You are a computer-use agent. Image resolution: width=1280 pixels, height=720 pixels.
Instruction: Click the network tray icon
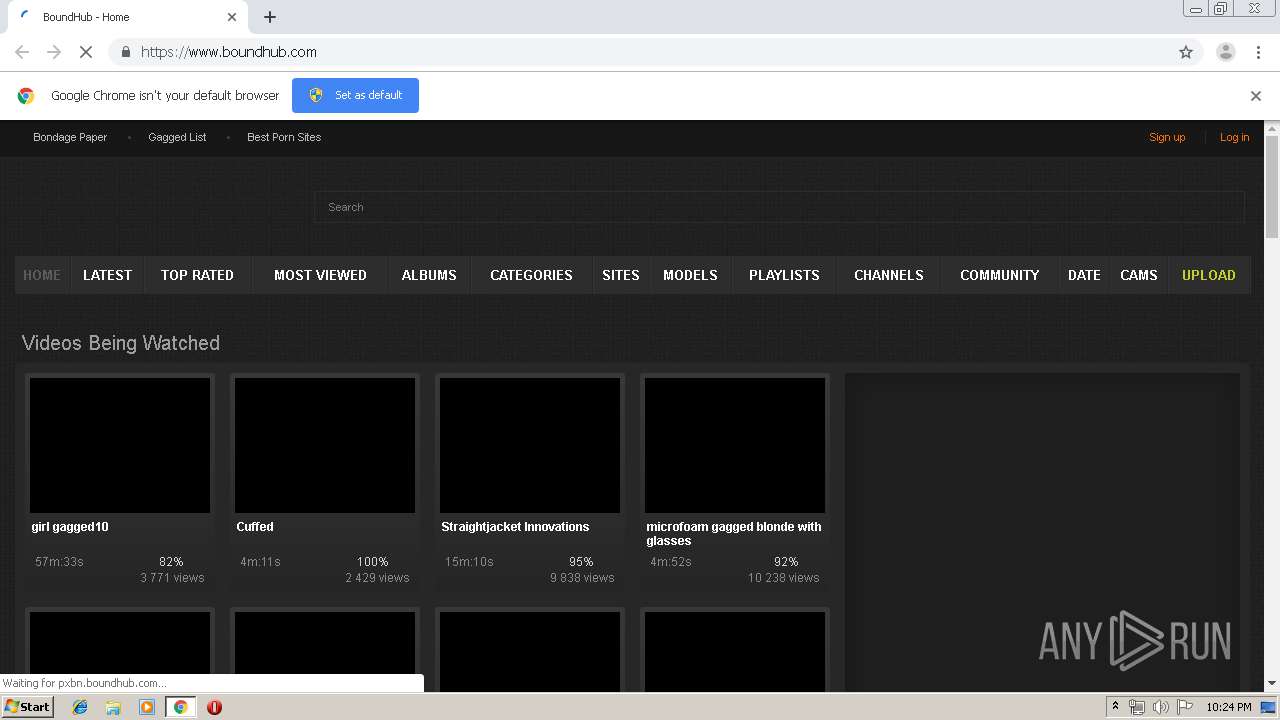click(1137, 707)
